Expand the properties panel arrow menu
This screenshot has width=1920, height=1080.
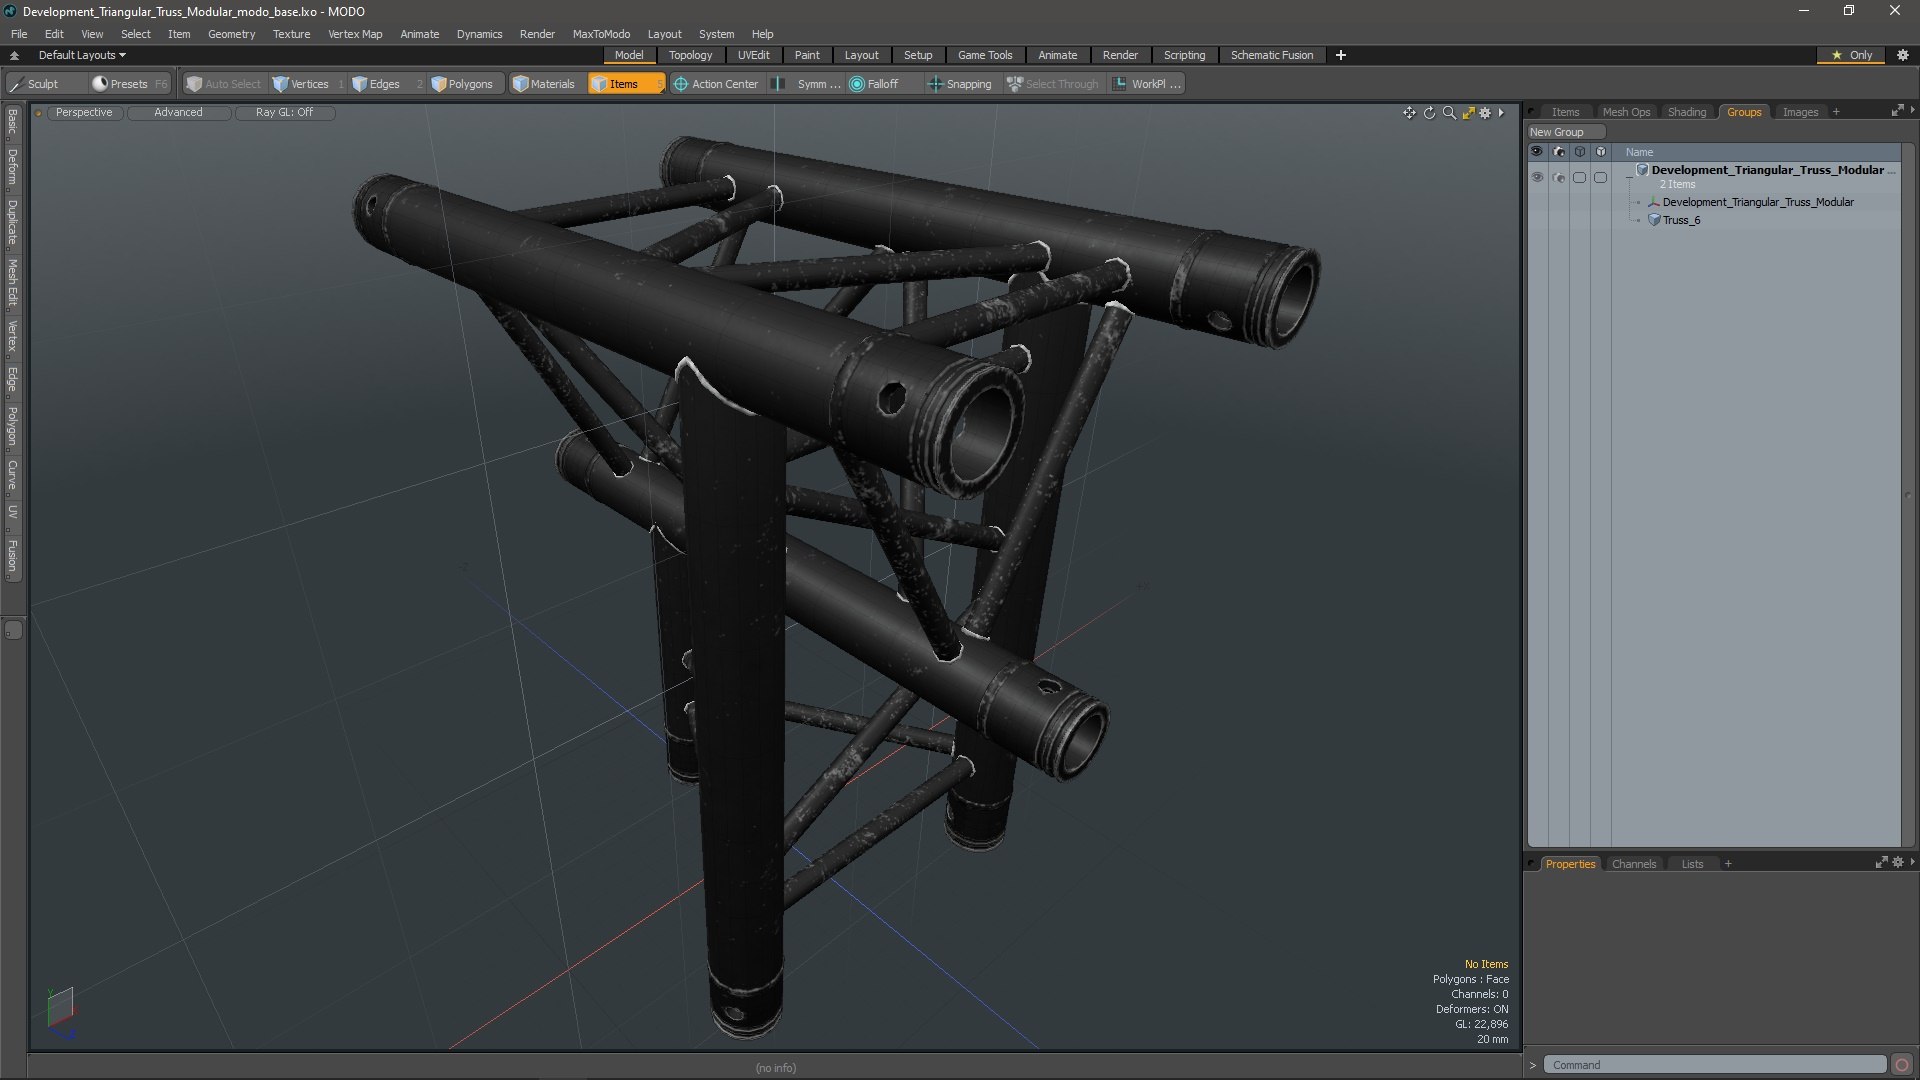(1912, 862)
